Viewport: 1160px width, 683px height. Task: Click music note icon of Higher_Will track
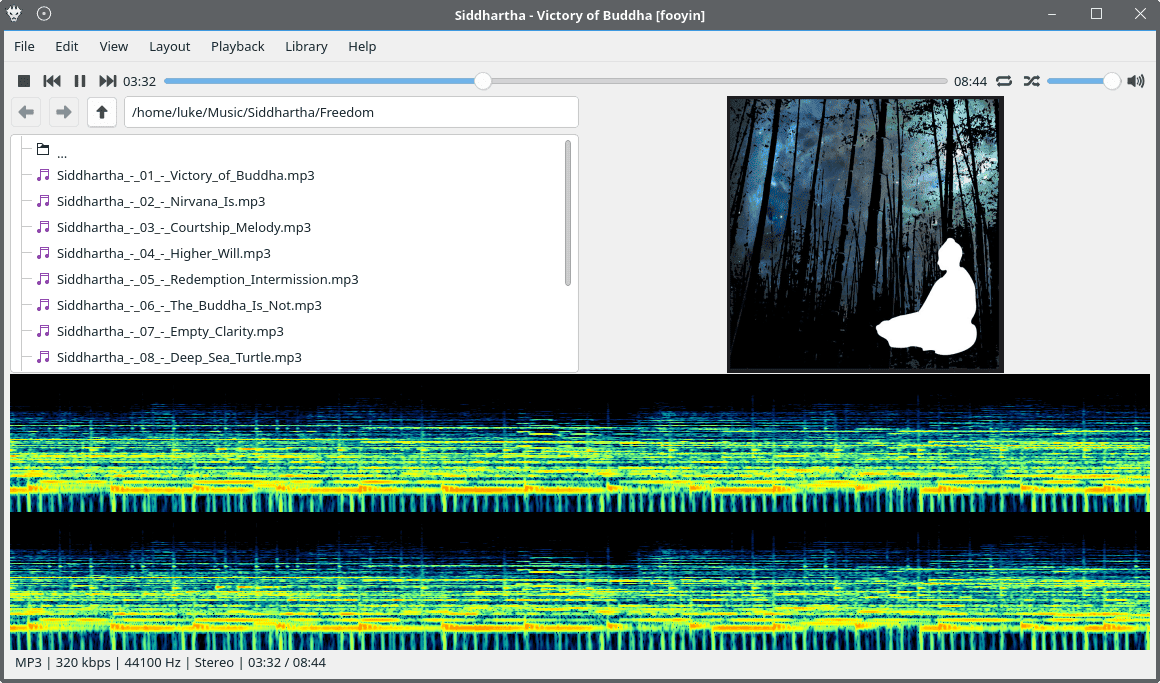click(x=44, y=252)
